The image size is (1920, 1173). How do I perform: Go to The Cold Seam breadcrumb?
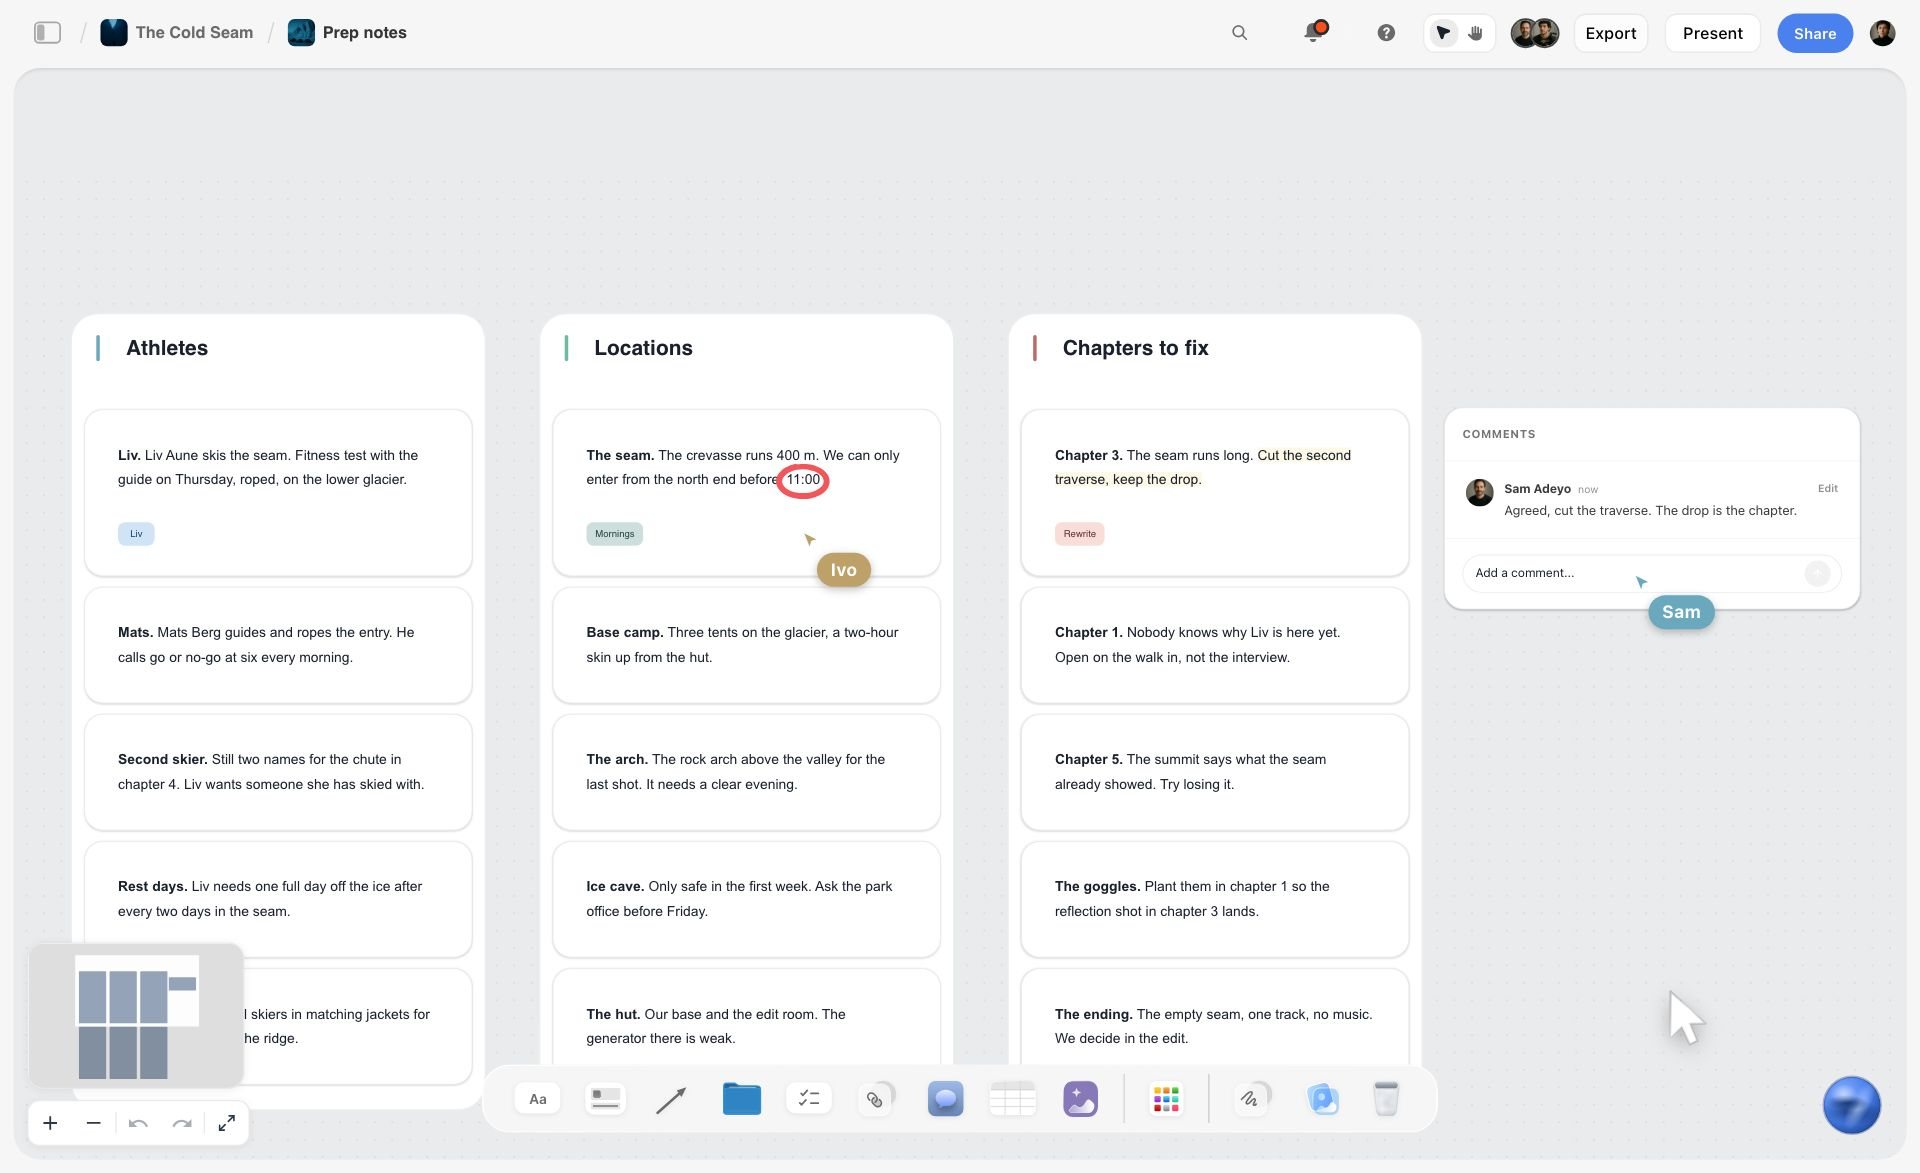tap(177, 33)
